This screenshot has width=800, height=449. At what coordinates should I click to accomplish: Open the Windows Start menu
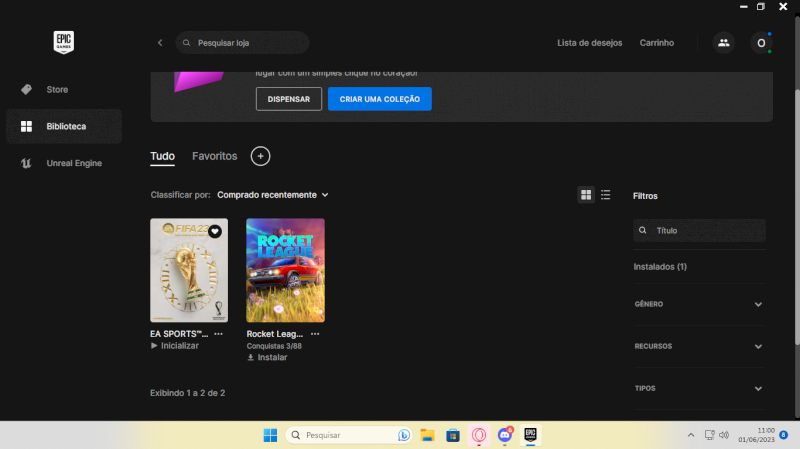click(270, 435)
